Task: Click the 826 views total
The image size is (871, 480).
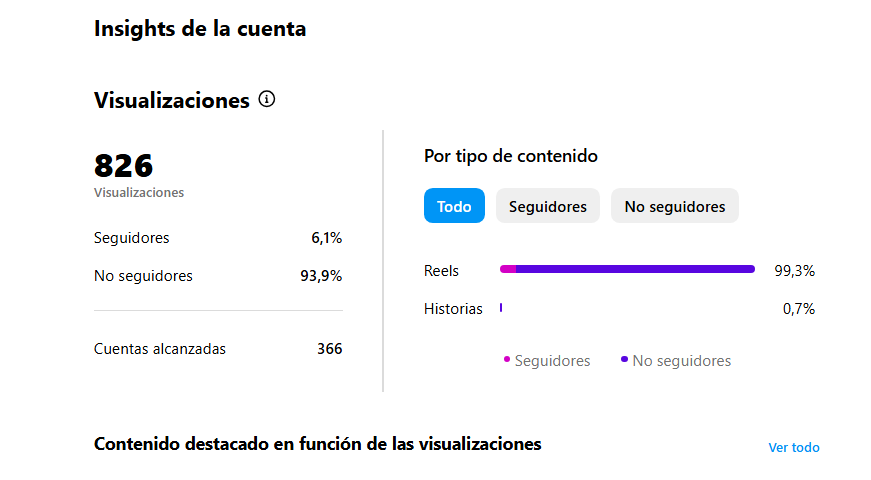Action: (x=123, y=166)
